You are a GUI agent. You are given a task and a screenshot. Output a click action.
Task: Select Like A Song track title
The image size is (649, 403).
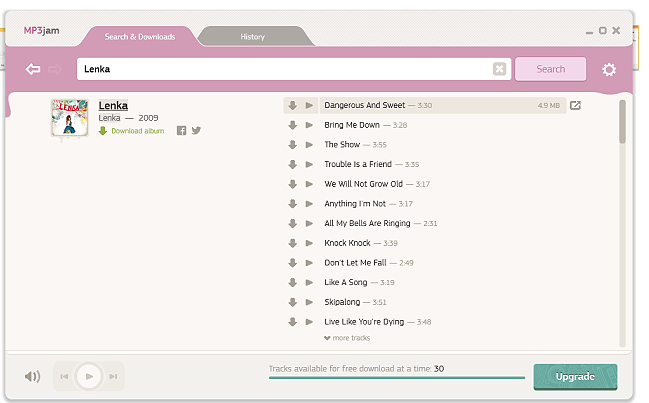(346, 283)
